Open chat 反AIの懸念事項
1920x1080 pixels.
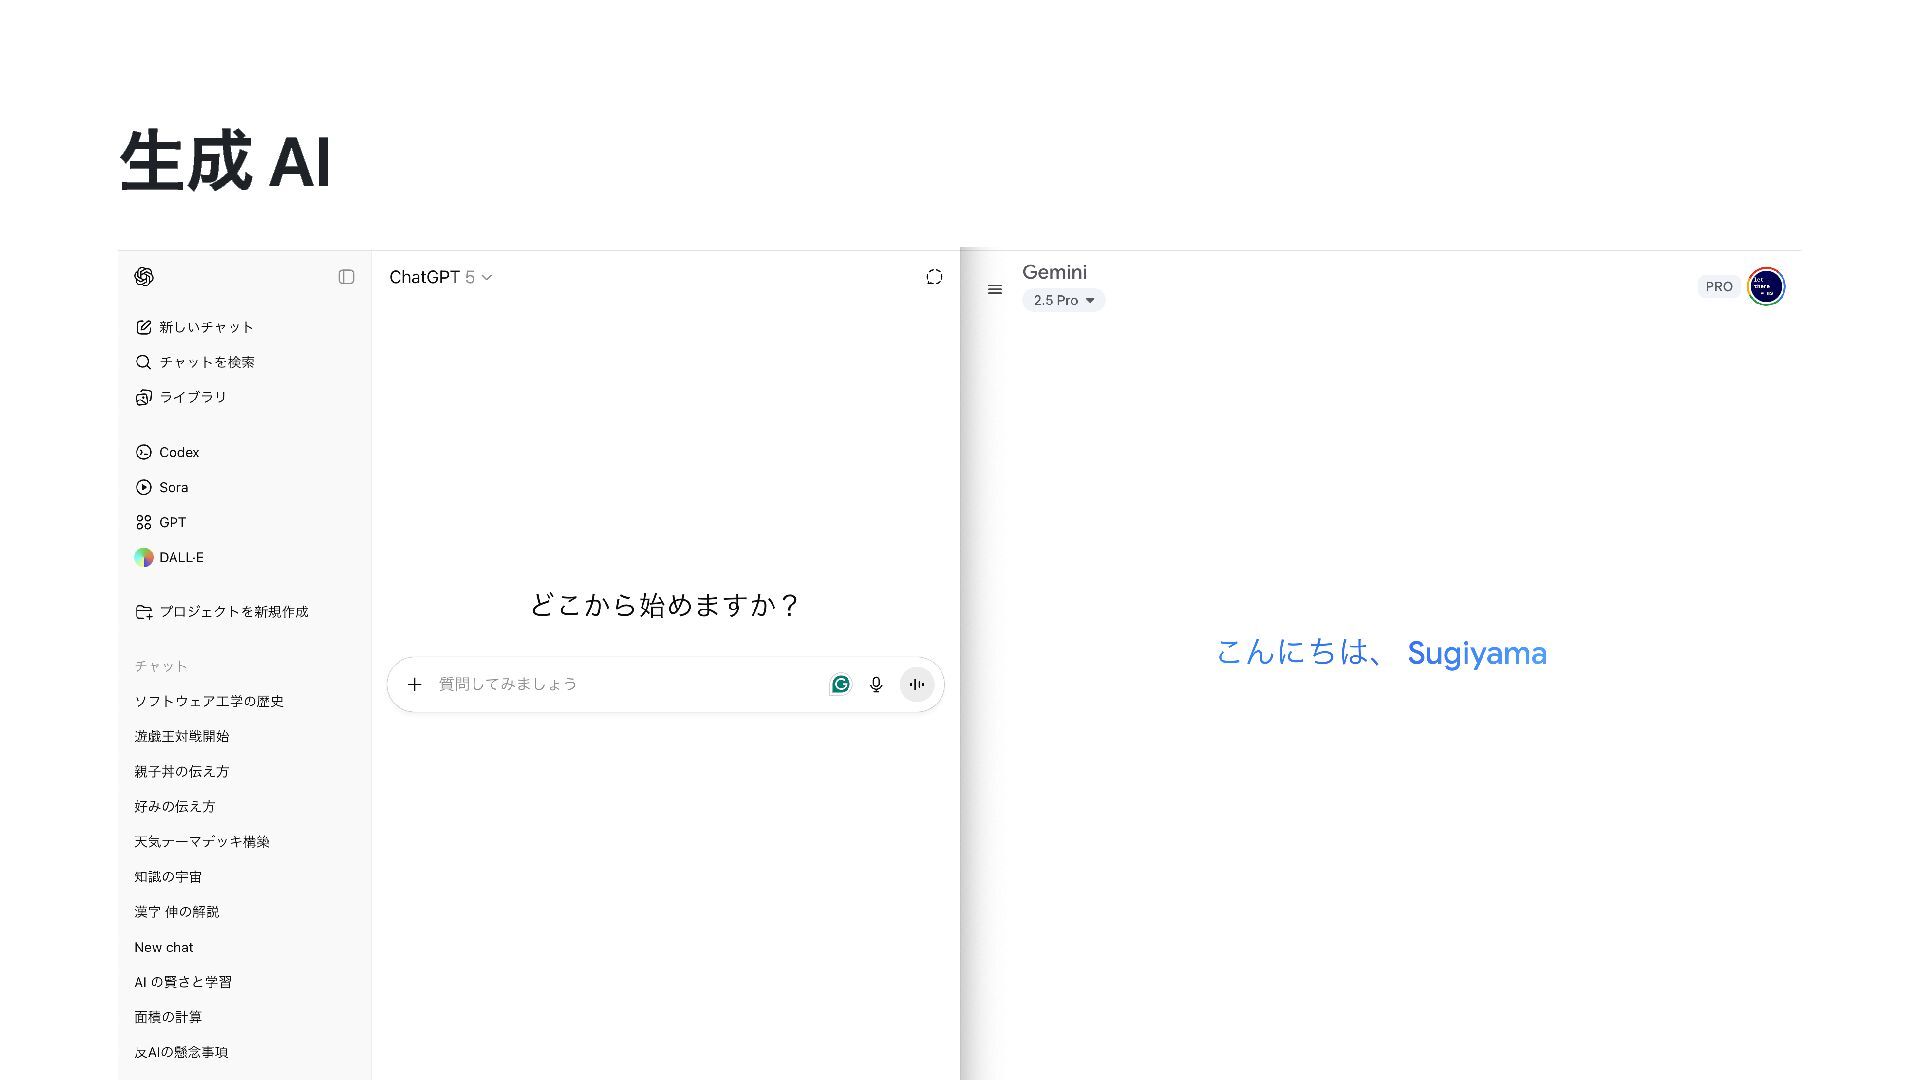(x=181, y=1052)
